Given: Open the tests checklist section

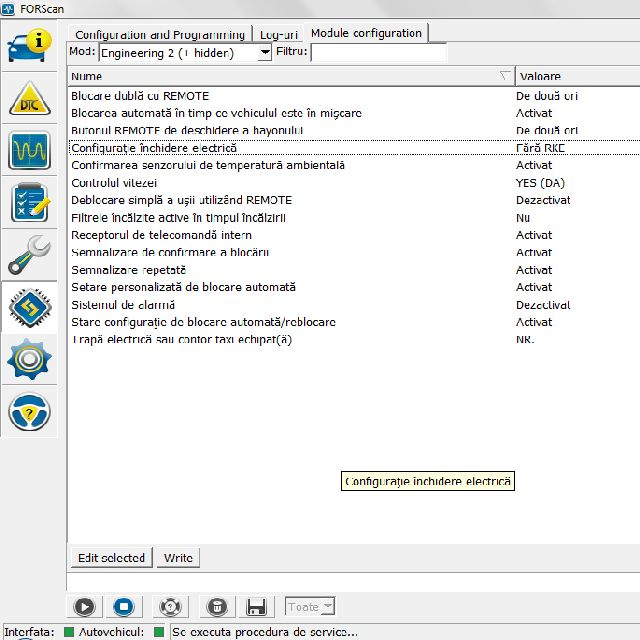Looking at the screenshot, I should click(x=29, y=202).
